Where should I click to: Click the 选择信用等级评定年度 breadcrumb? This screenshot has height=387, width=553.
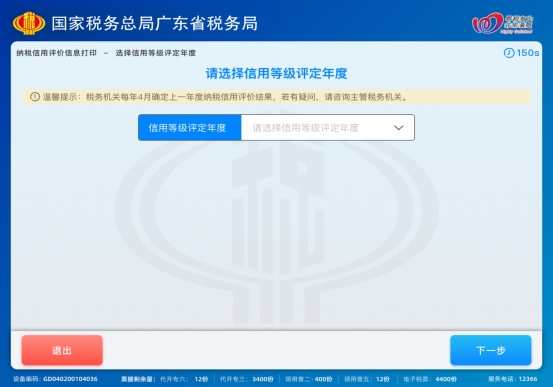(x=156, y=53)
